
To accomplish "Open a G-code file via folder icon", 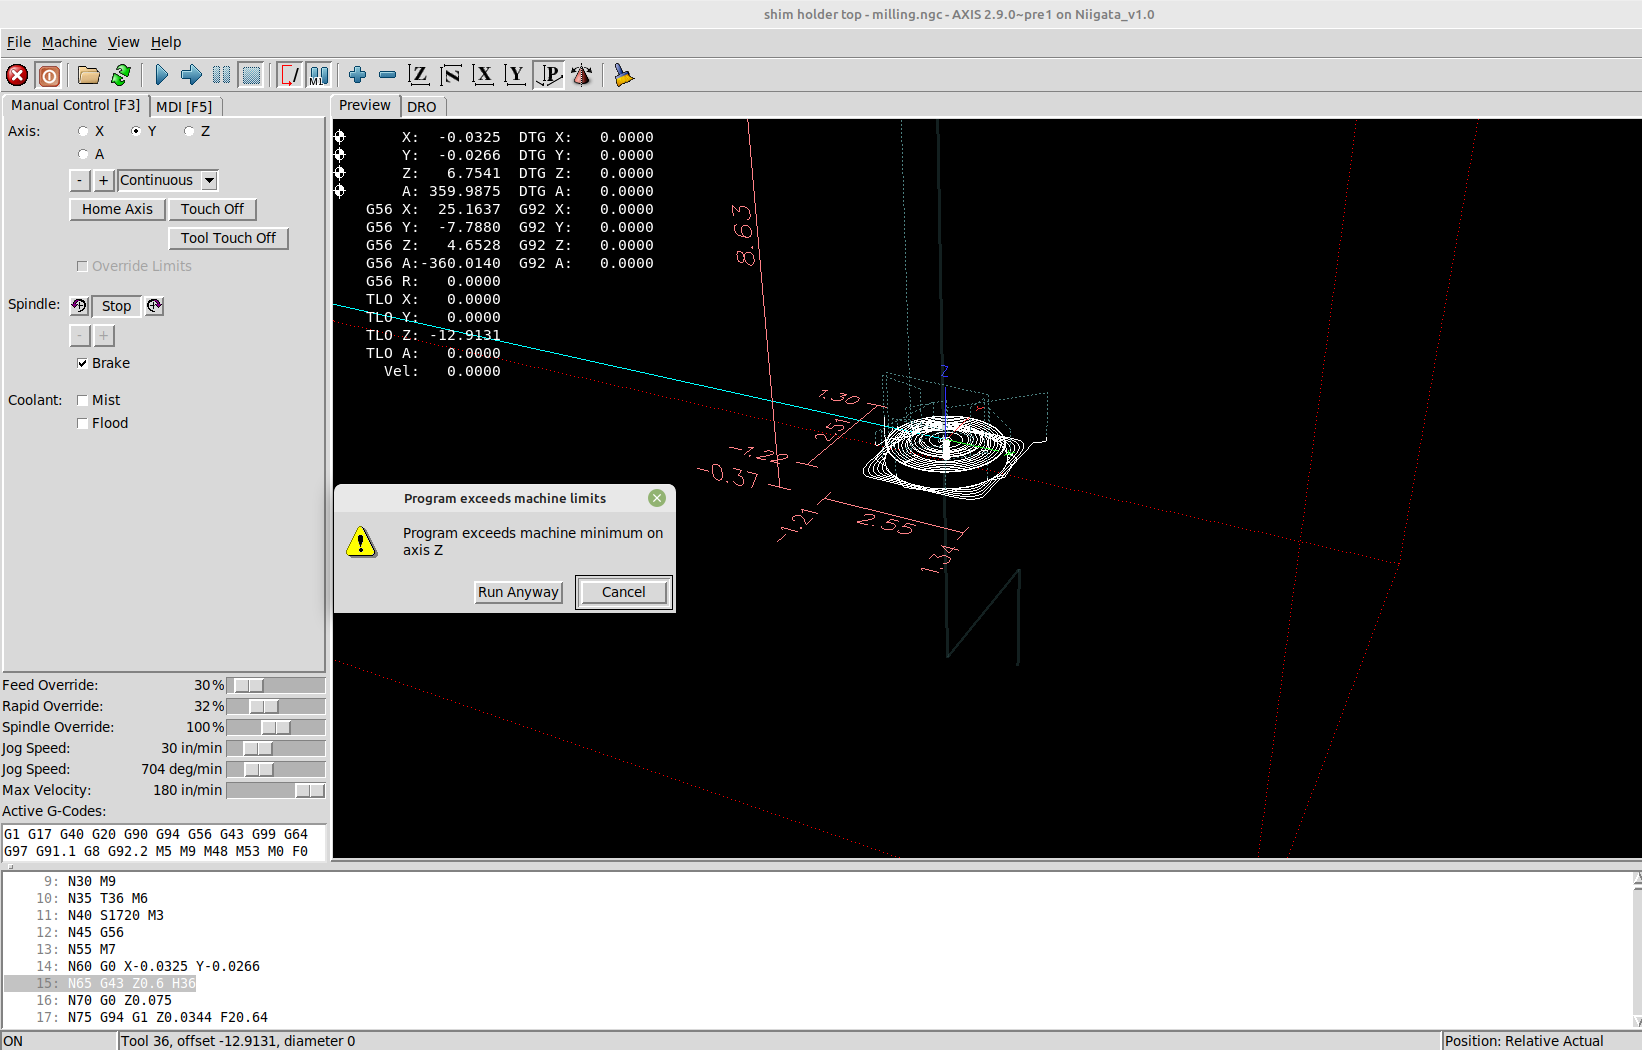I will pyautogui.click(x=89, y=75).
